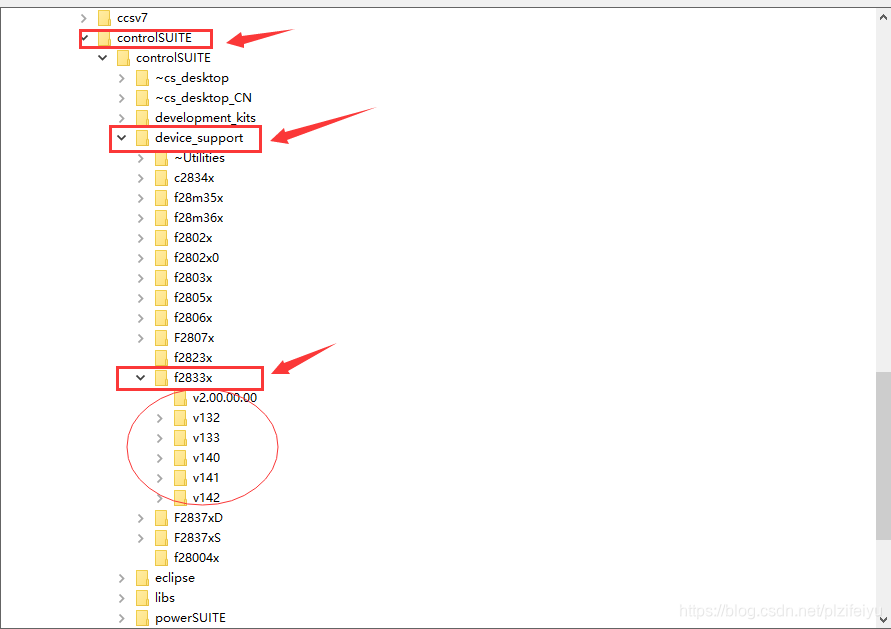Image resolution: width=891 pixels, height=629 pixels.
Task: Expand the ~Utilities folder
Action: click(141, 158)
